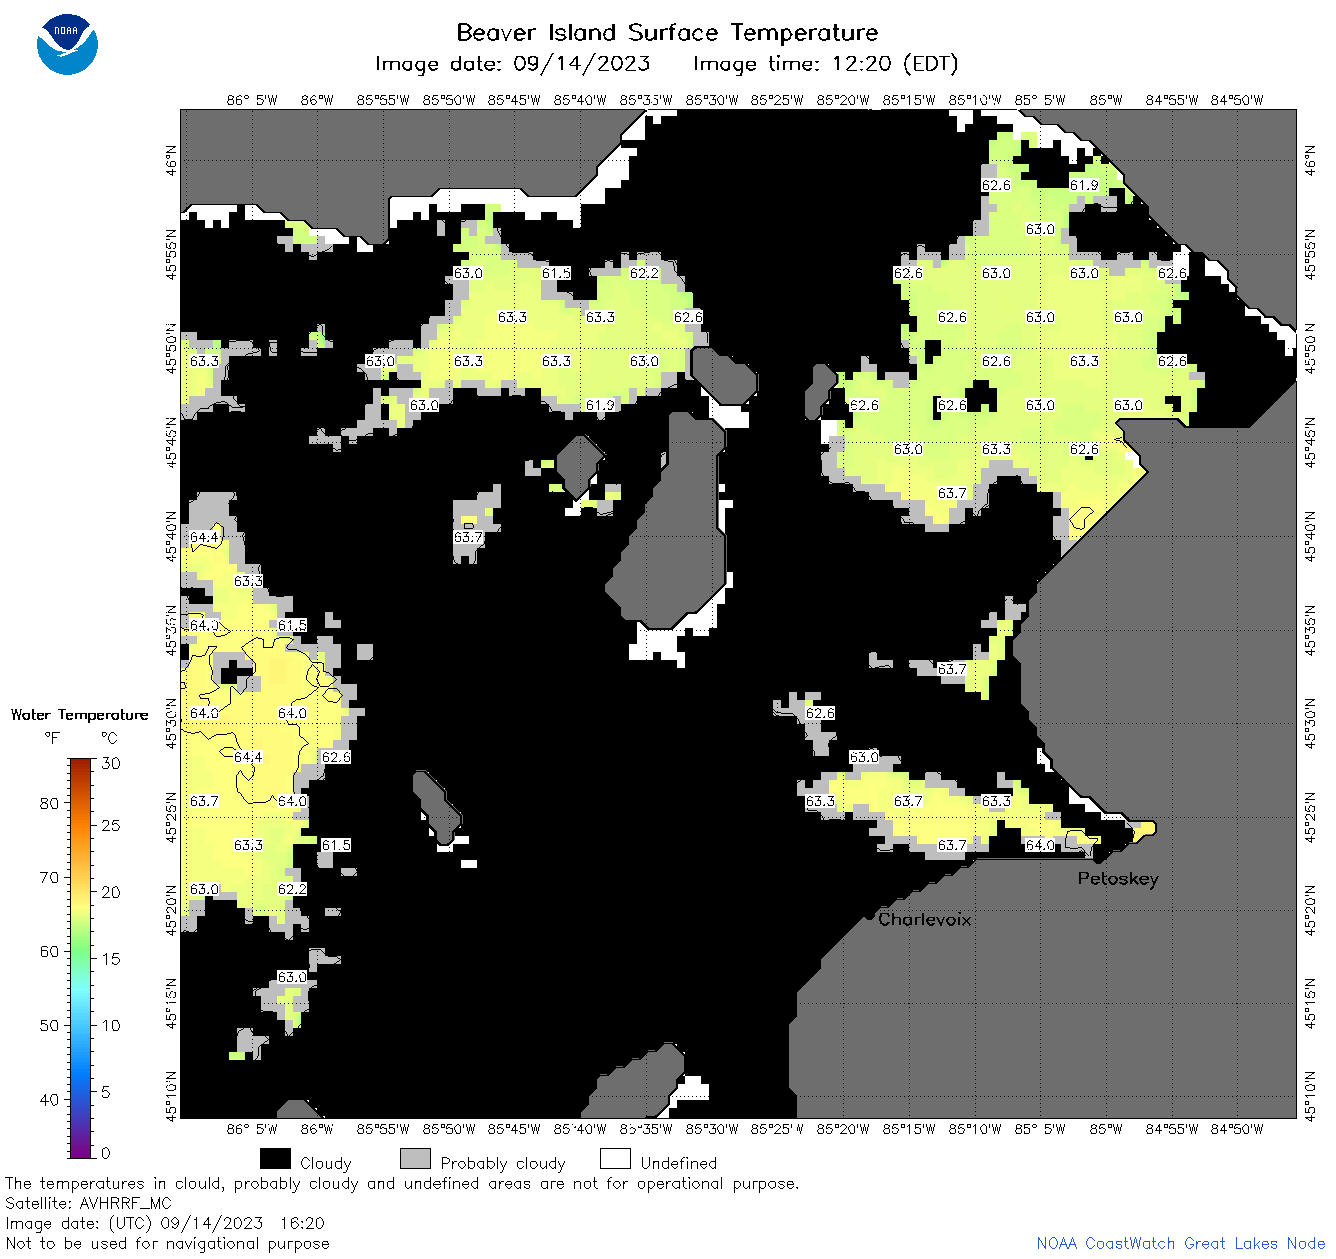Click the °C unit label on the legend
1336x1259 pixels.
(x=109, y=738)
